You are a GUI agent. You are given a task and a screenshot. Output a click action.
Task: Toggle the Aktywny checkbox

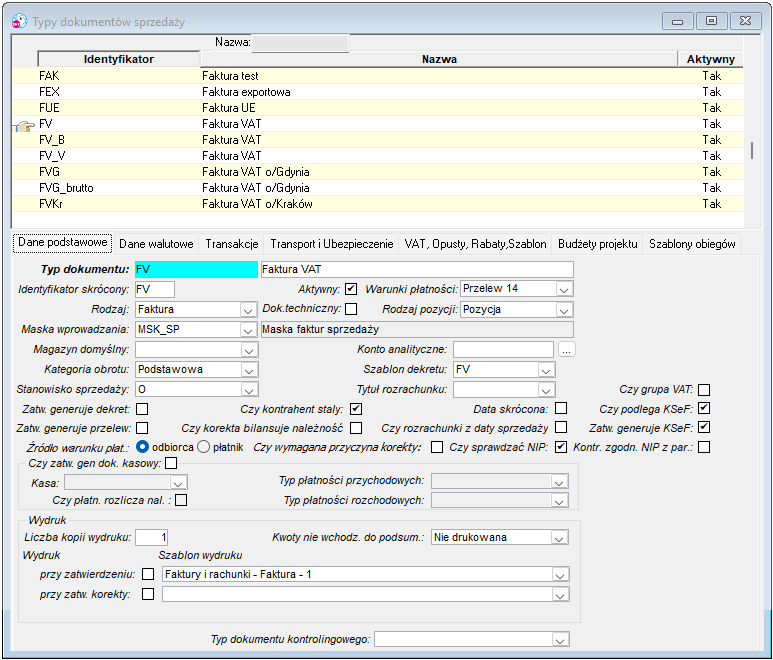pos(351,289)
